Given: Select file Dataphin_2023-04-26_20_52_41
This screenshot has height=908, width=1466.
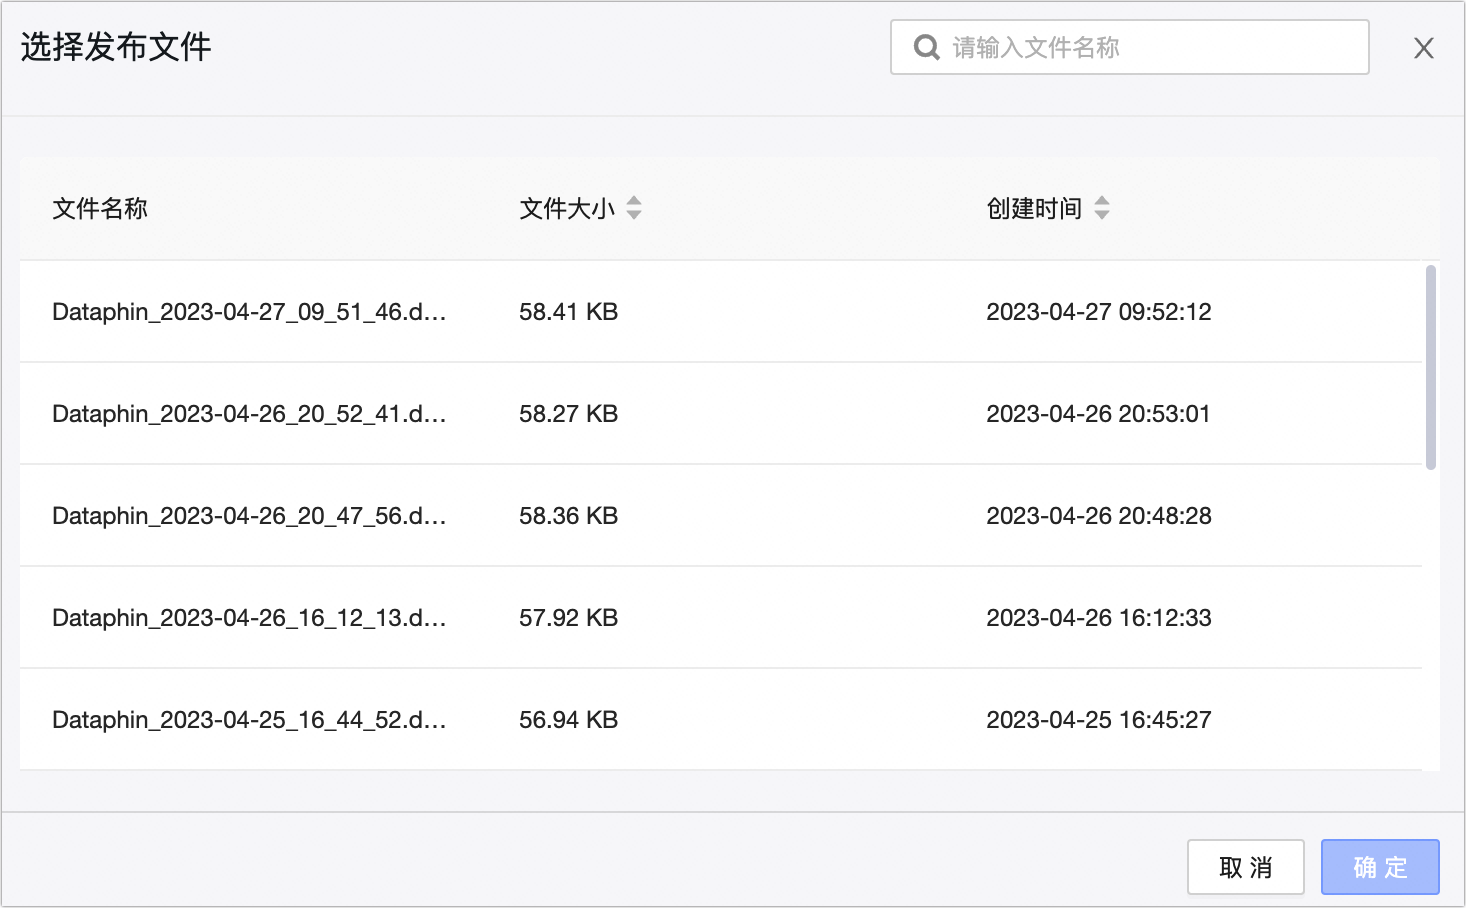Looking at the screenshot, I should (249, 414).
